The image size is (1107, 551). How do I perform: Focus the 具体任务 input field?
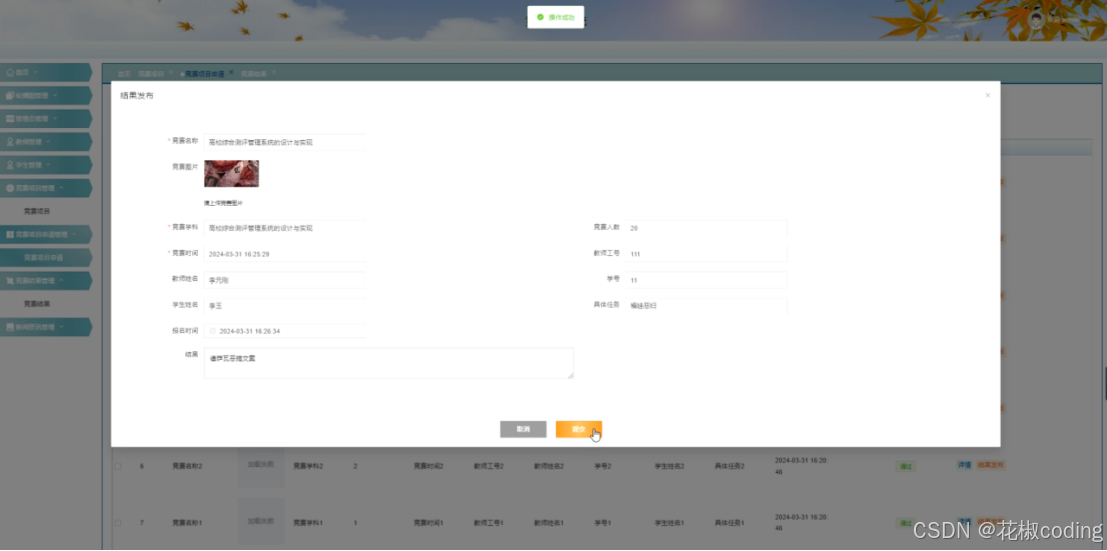pyautogui.click(x=706, y=305)
